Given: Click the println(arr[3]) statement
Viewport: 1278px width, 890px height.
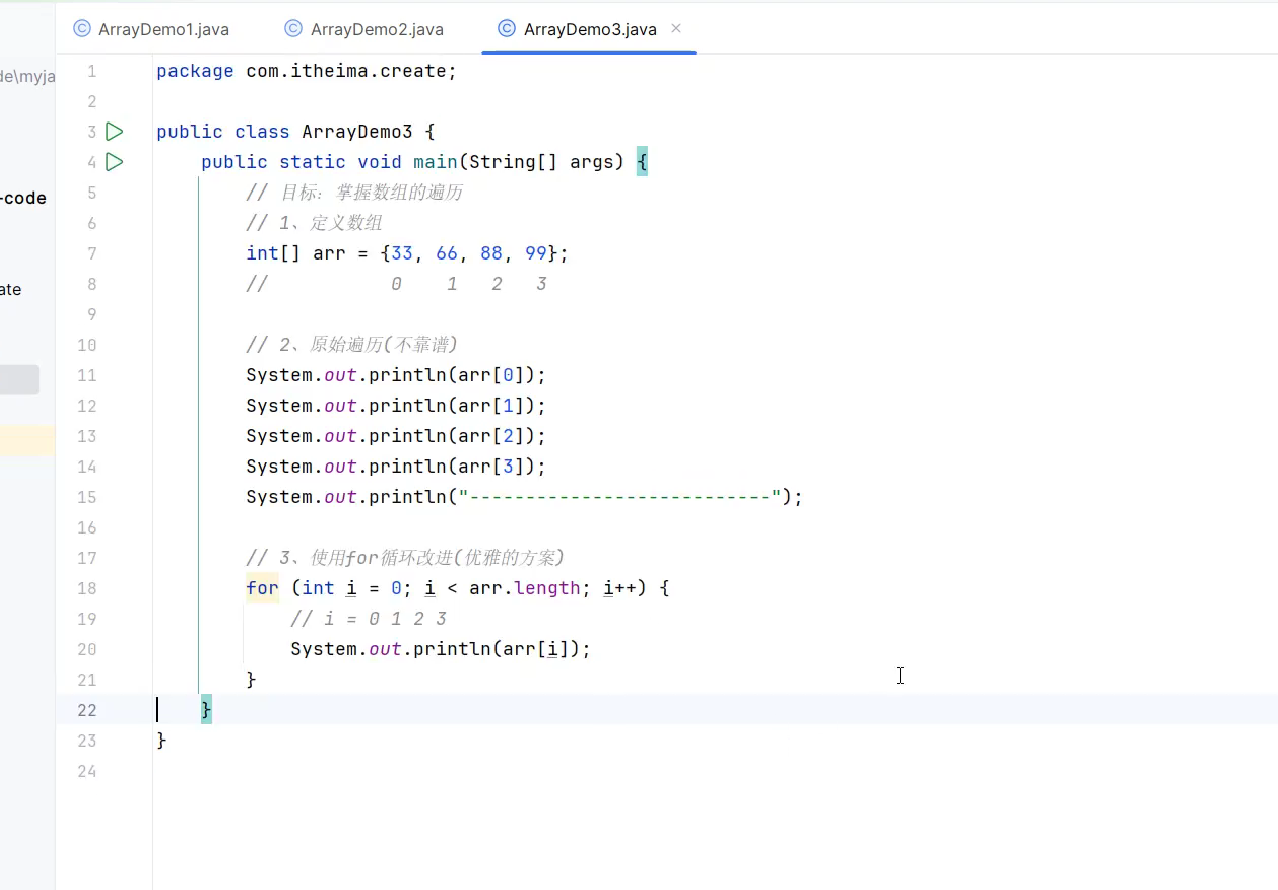Looking at the screenshot, I should (396, 466).
